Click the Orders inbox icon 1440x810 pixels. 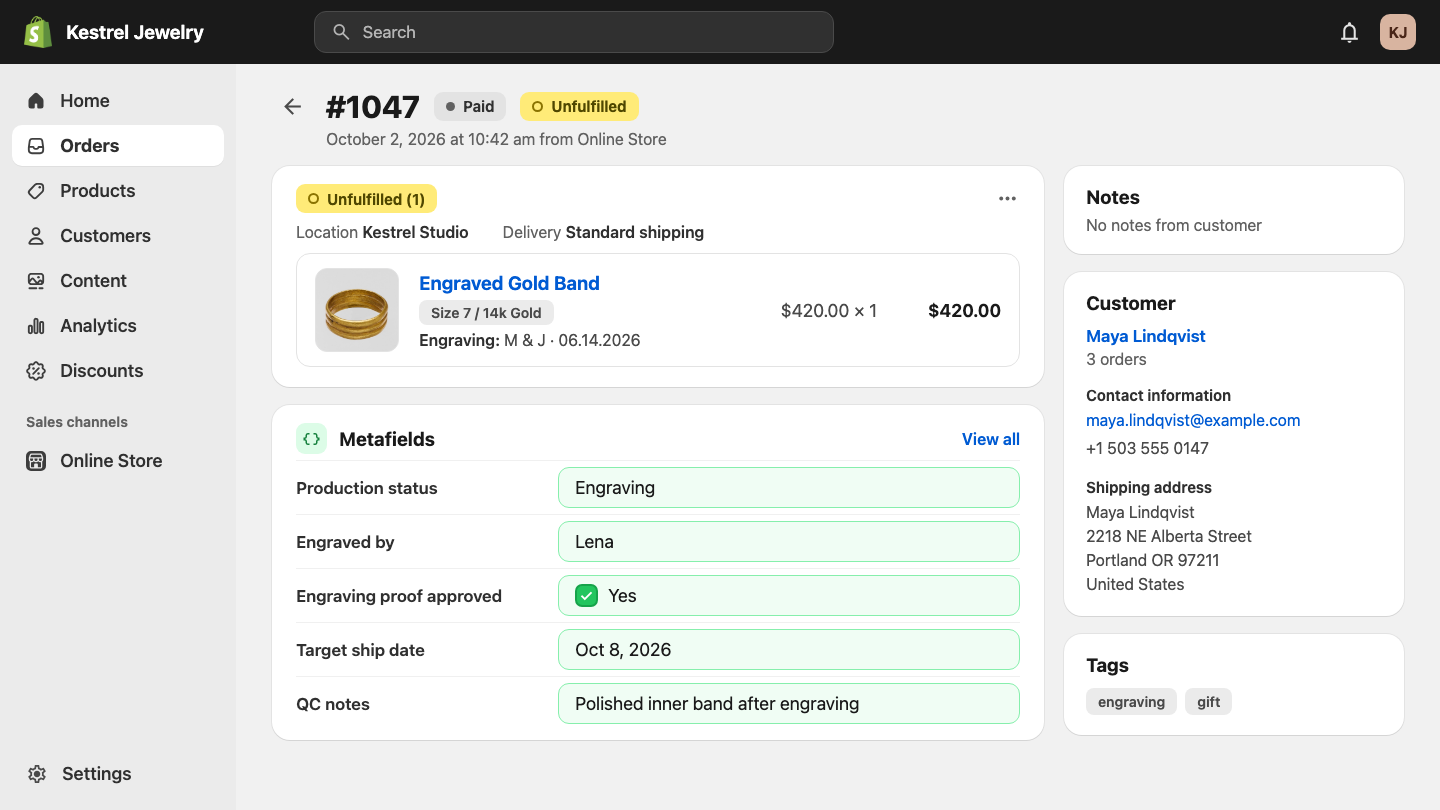pos(36,146)
